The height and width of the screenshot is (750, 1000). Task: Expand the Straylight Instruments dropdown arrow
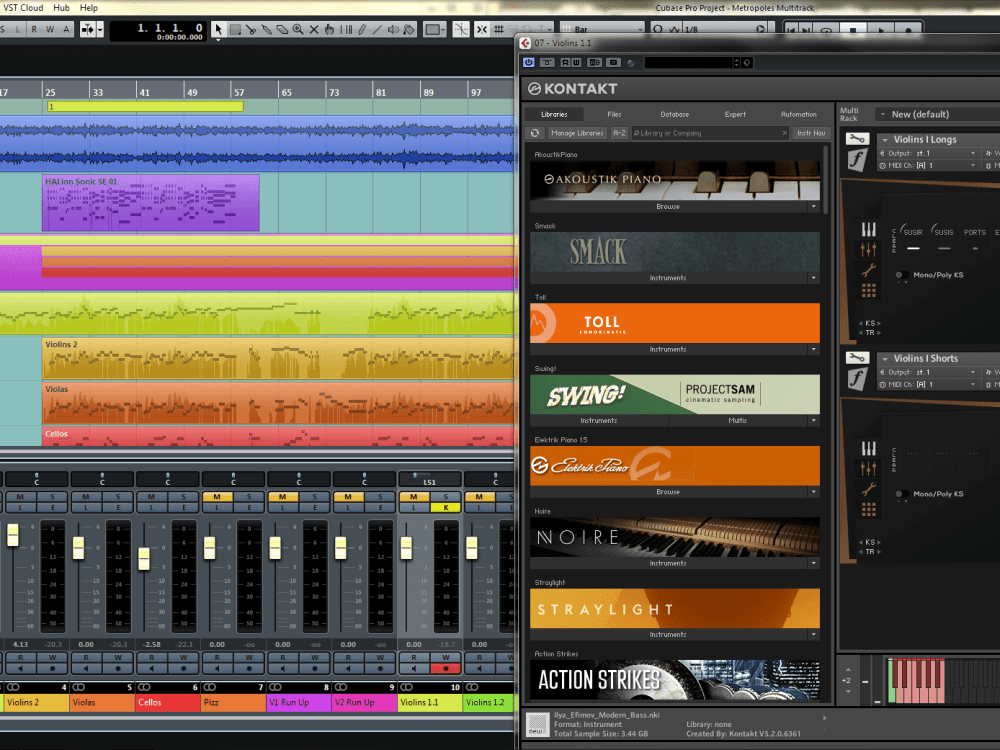[813, 635]
